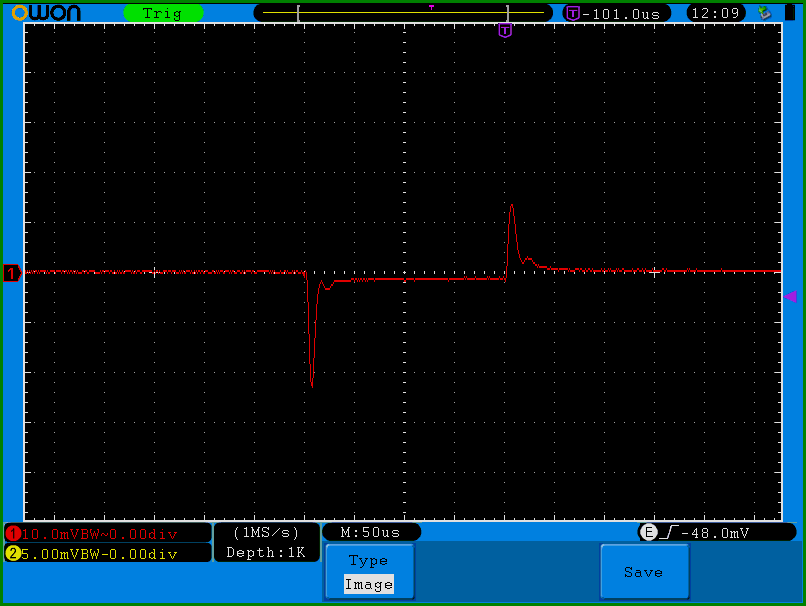Viewport: 806px width, 606px height.
Task: Click the 12:09 clock readout
Action: [716, 13]
